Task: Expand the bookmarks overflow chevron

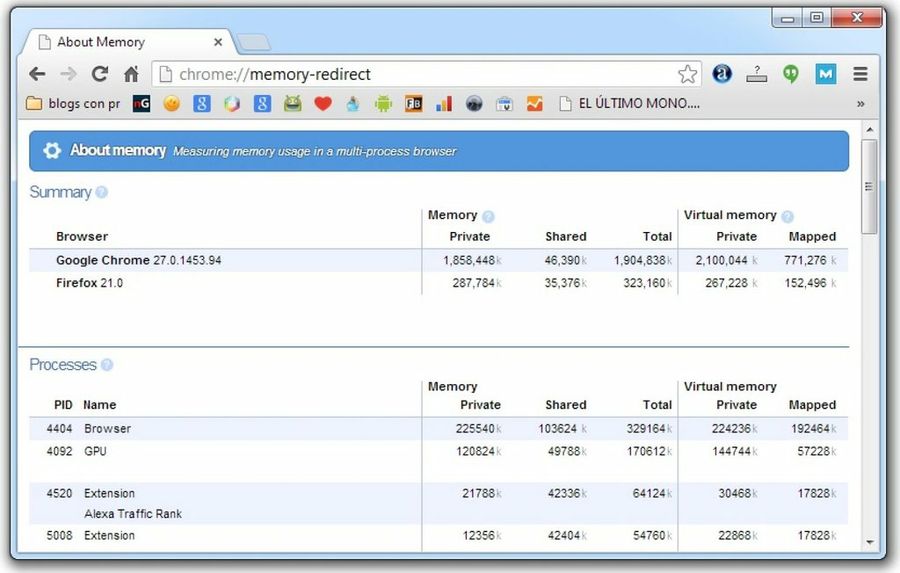Action: (860, 103)
